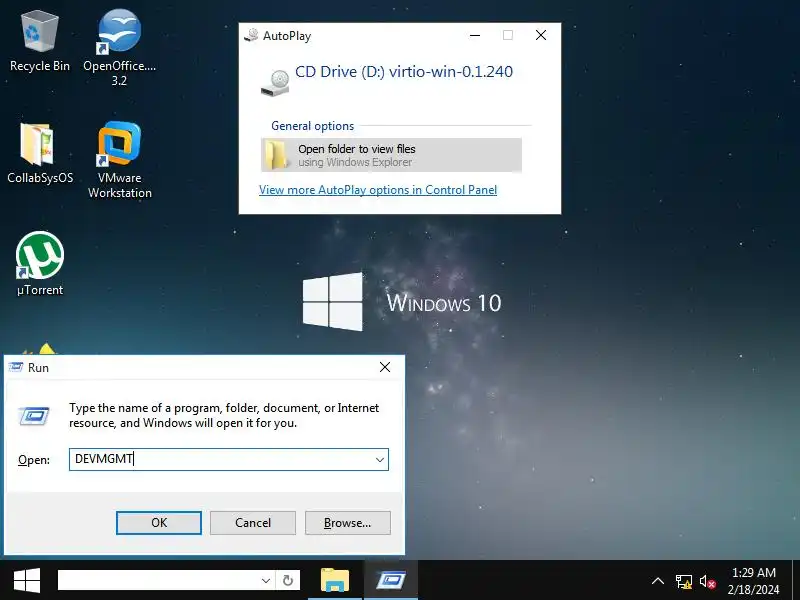Expand the taskbar address bar dropdown
Screen dimensions: 800x600
click(x=266, y=580)
